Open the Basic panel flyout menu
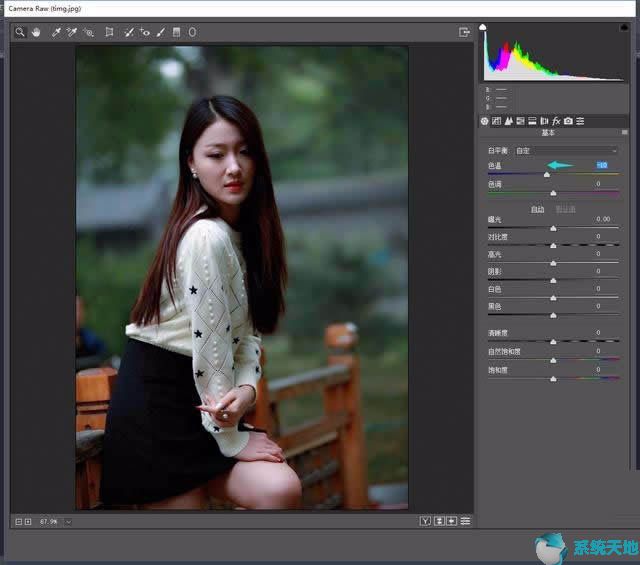Image resolution: width=640 pixels, height=565 pixels. click(624, 132)
